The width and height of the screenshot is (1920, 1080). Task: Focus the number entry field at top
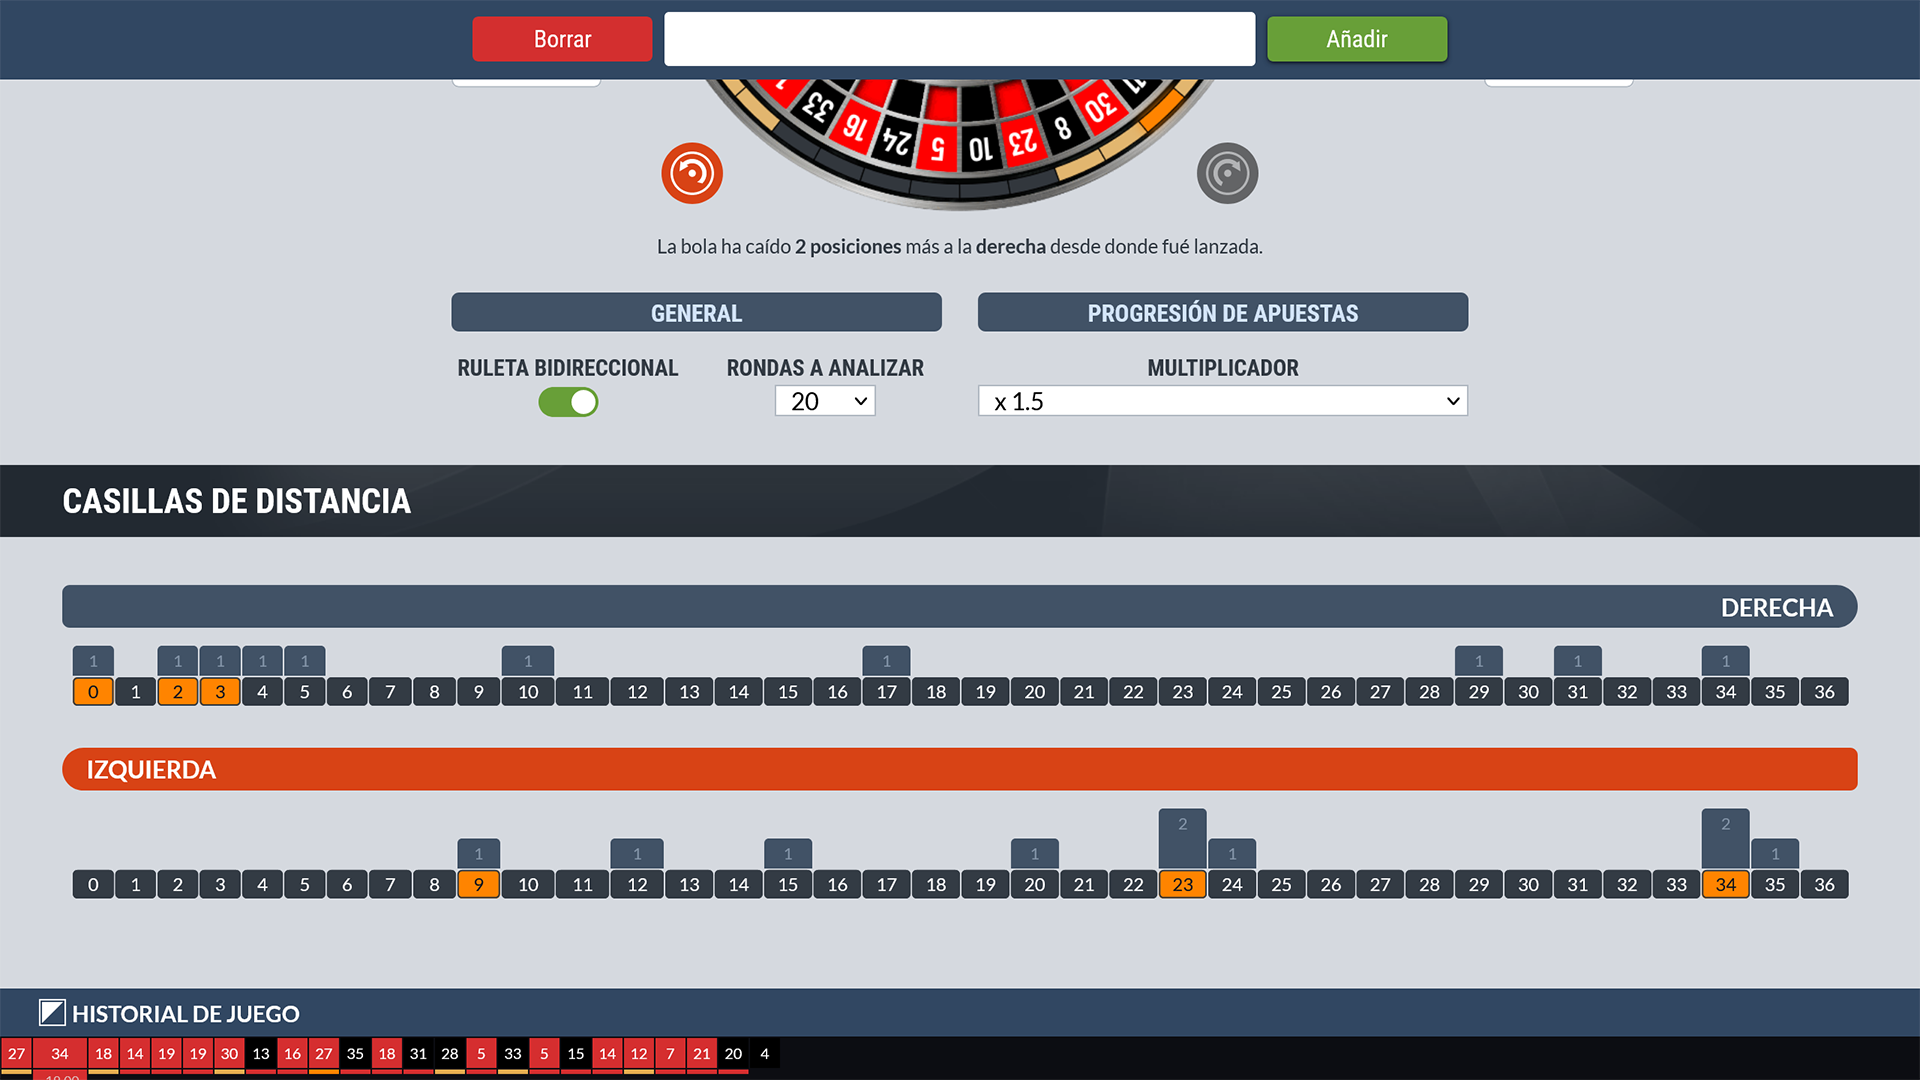coord(959,39)
